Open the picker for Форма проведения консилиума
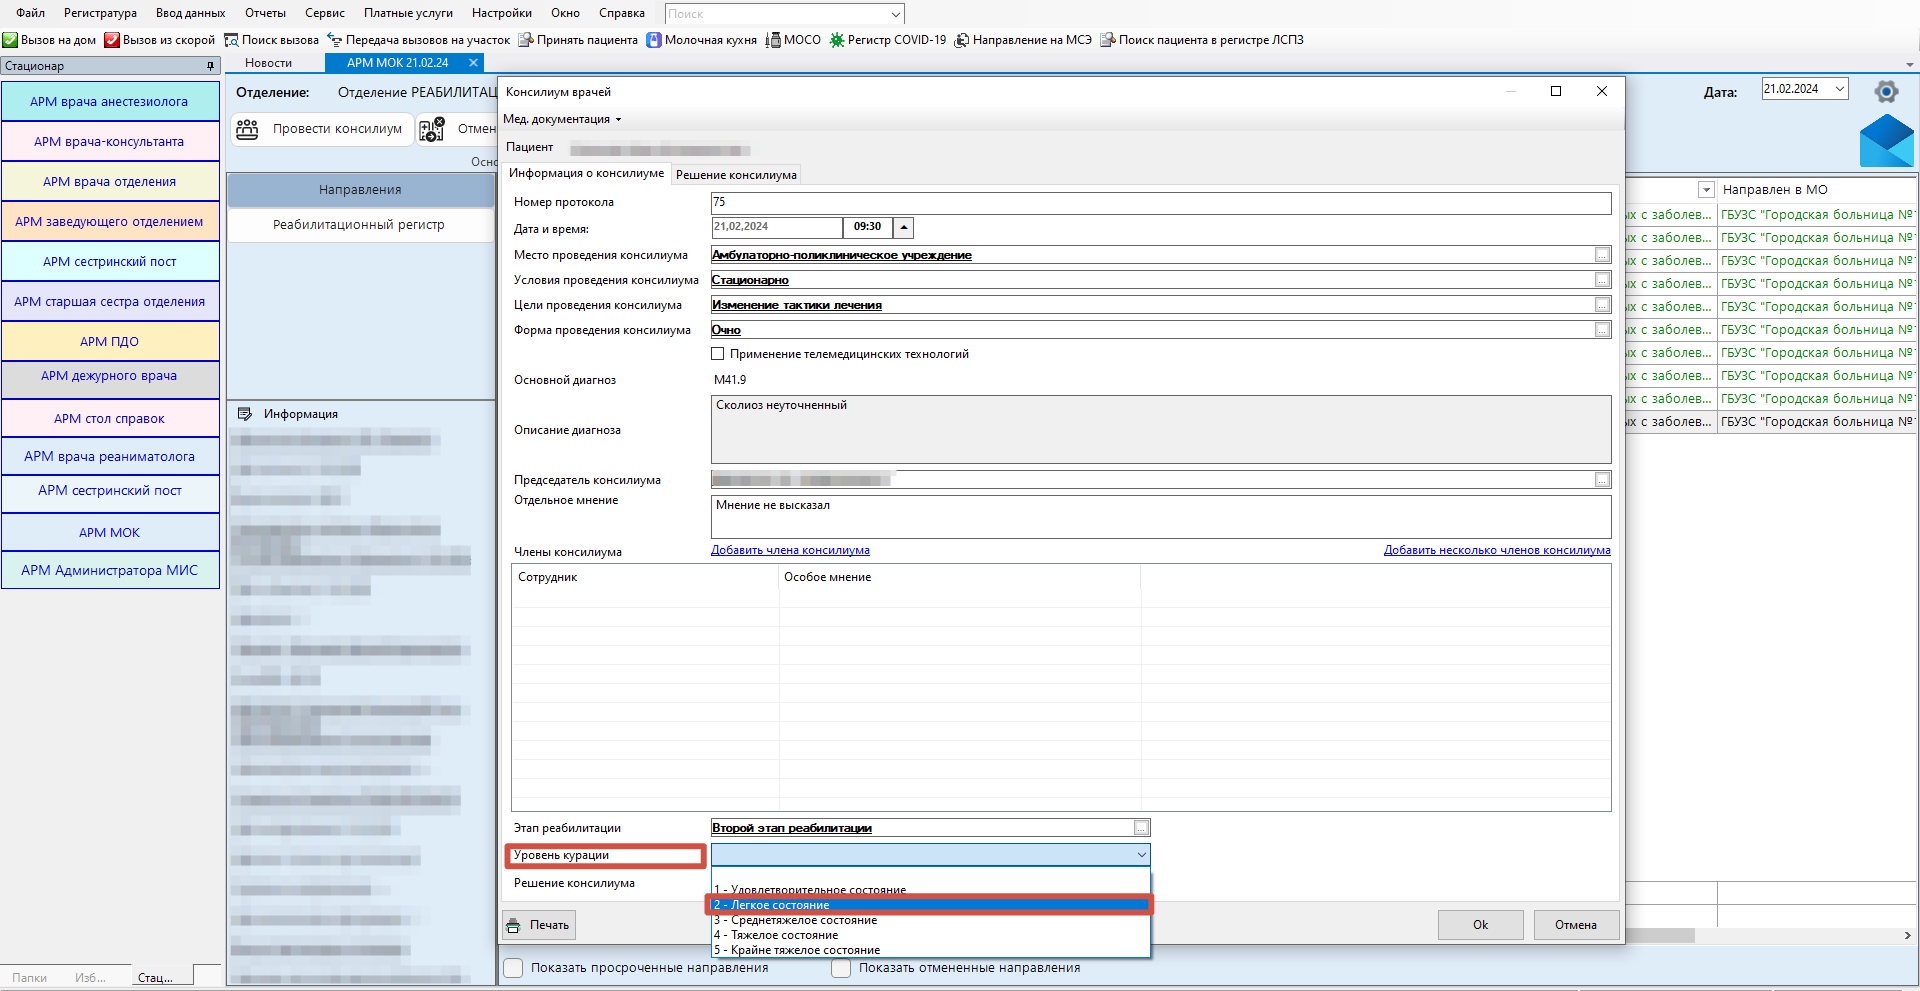The width and height of the screenshot is (1920, 991). point(1603,330)
